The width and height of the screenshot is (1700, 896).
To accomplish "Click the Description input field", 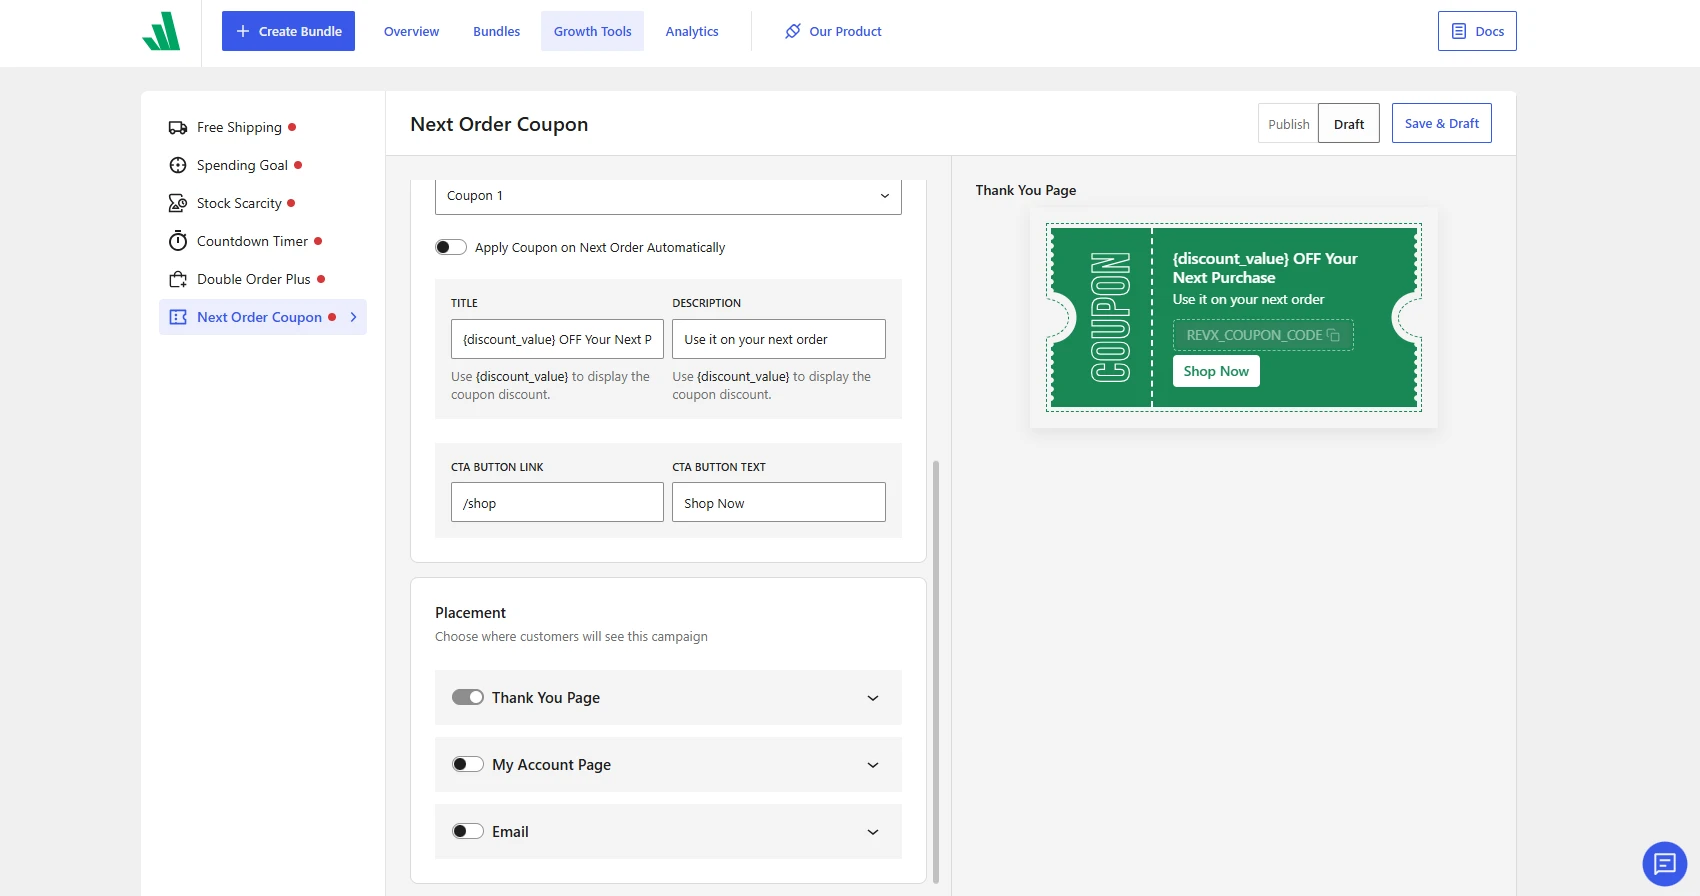I will [779, 339].
